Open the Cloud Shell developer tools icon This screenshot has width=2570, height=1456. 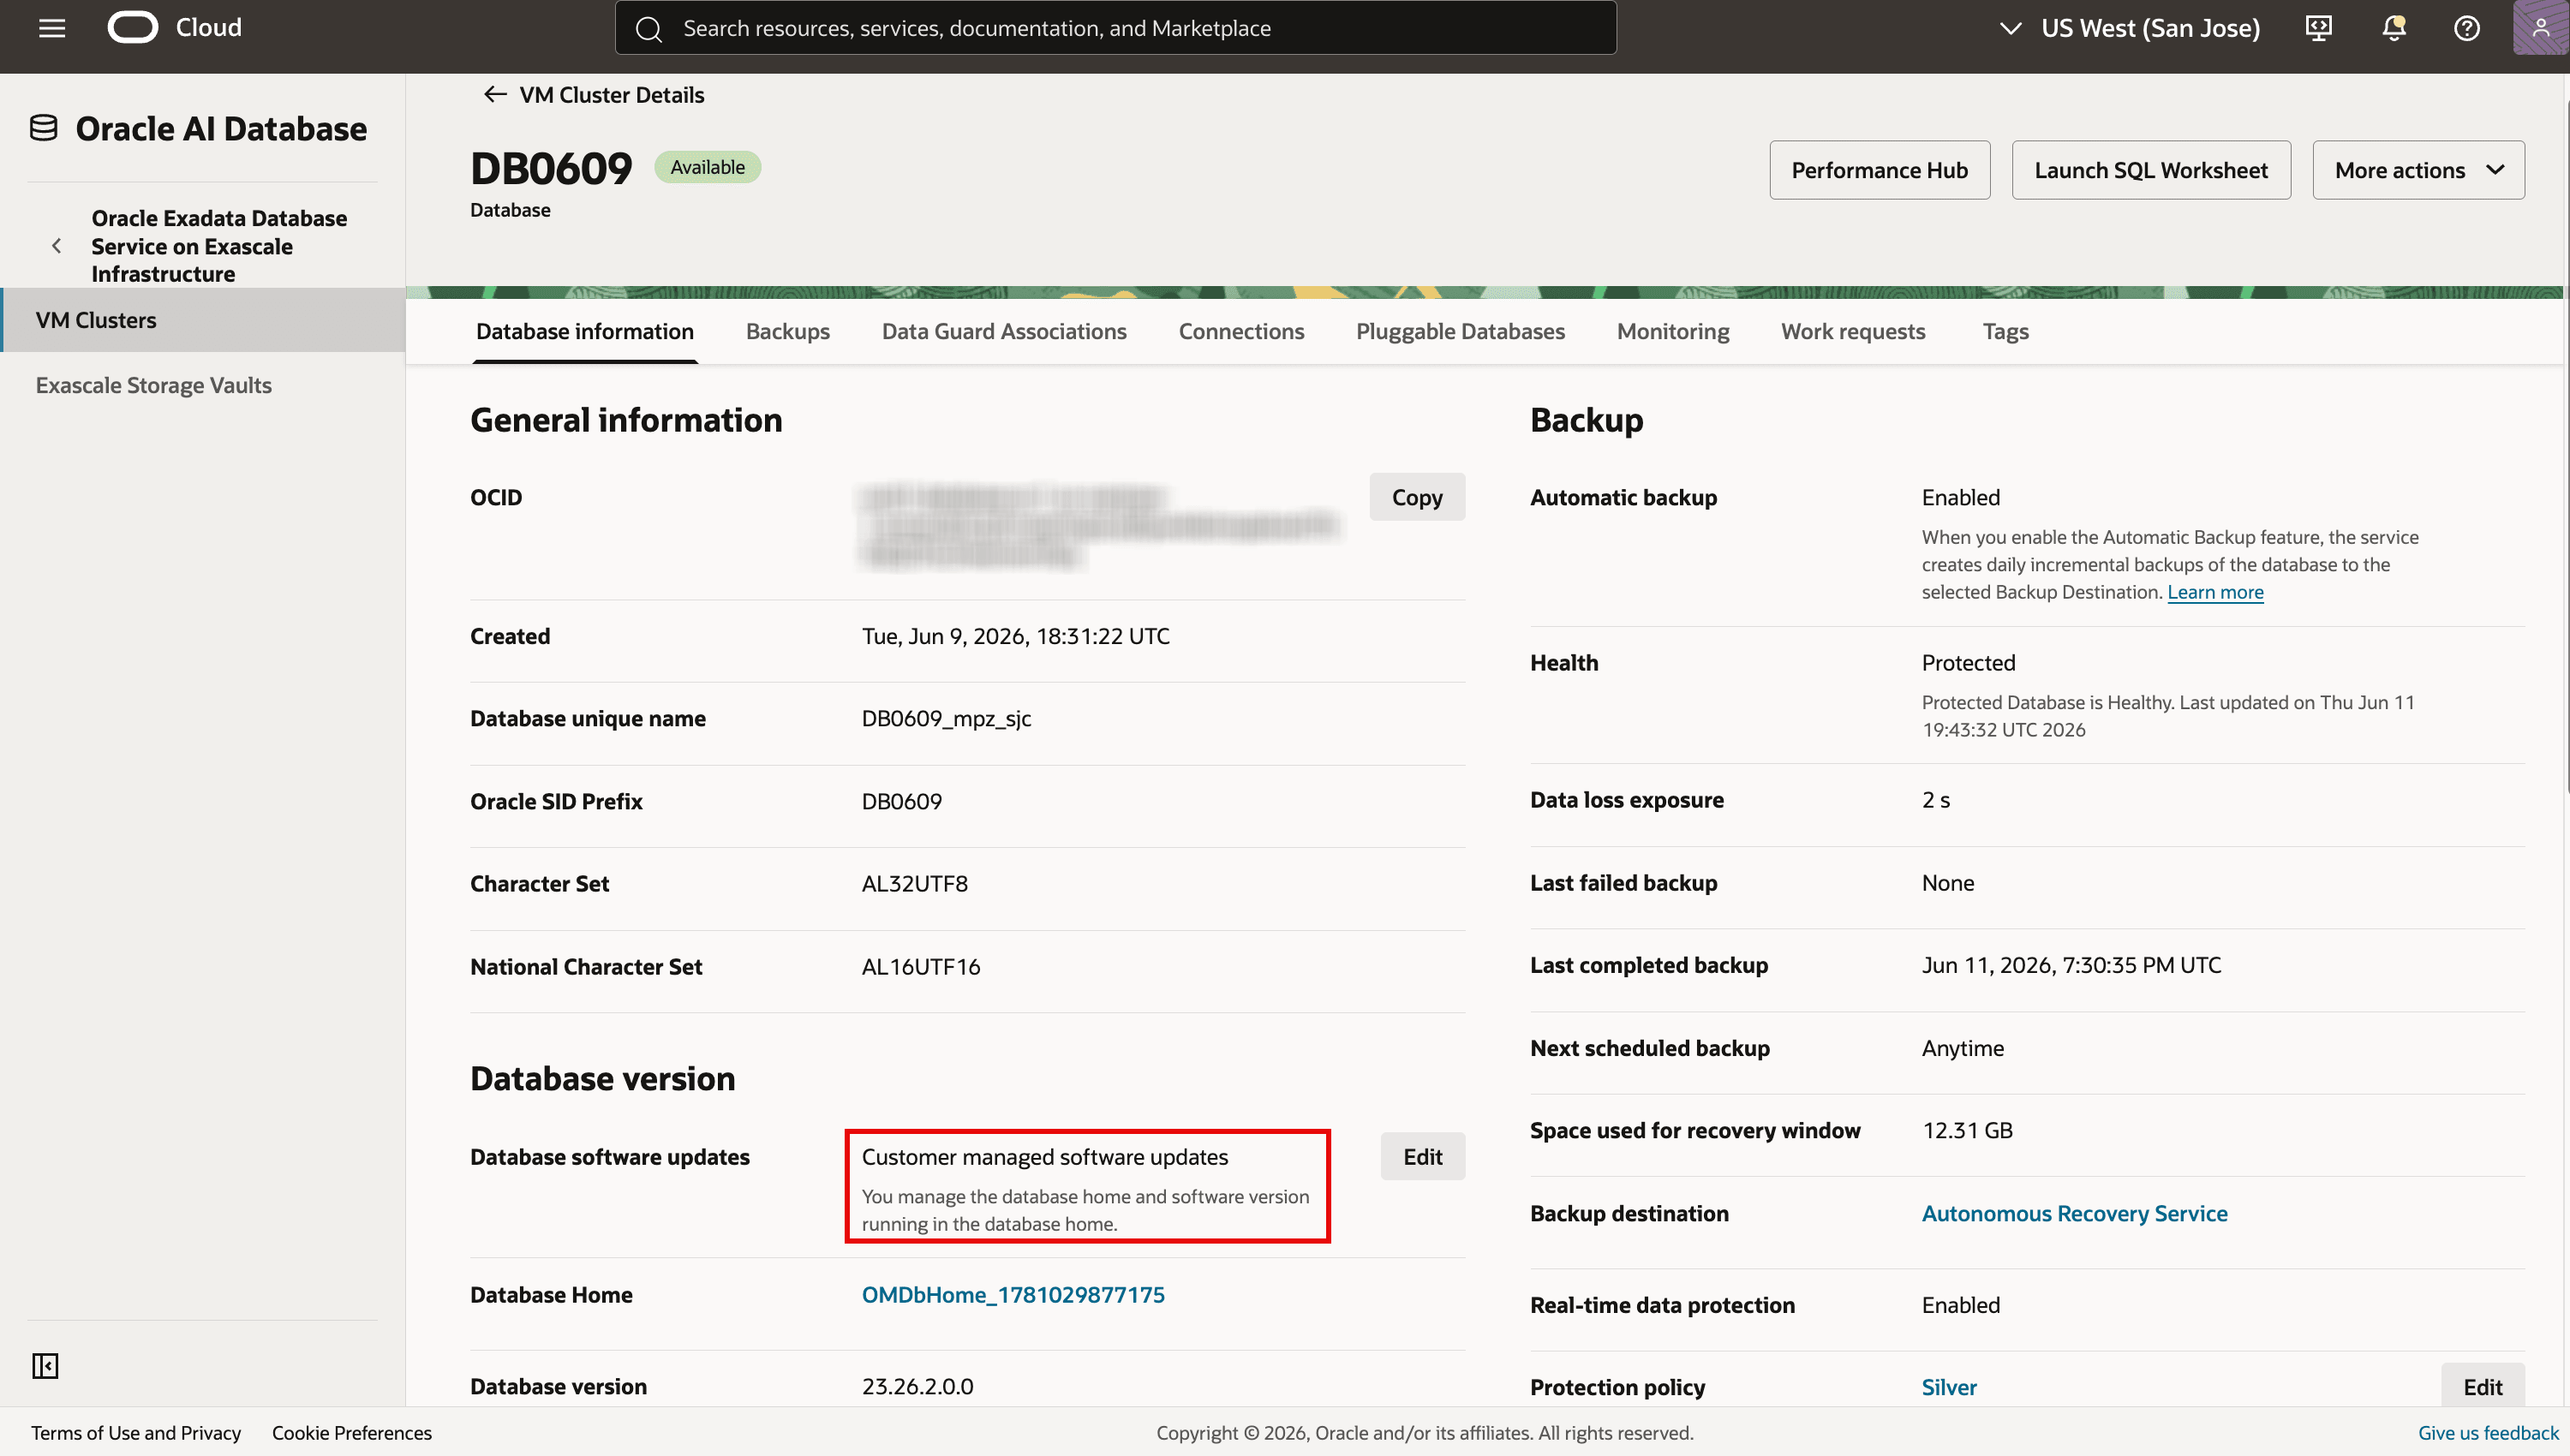[2319, 28]
